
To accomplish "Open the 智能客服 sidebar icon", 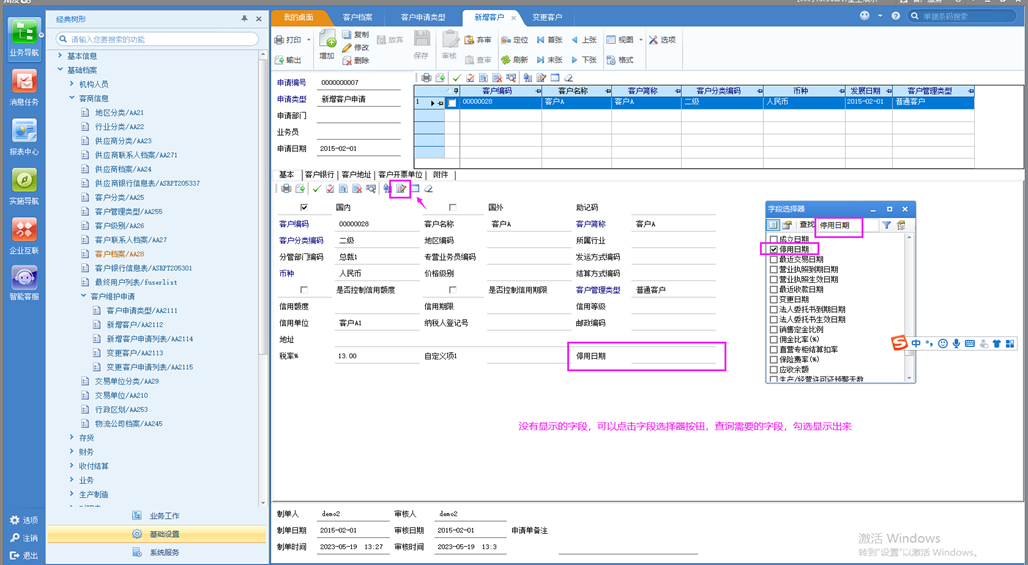I will pos(24,282).
